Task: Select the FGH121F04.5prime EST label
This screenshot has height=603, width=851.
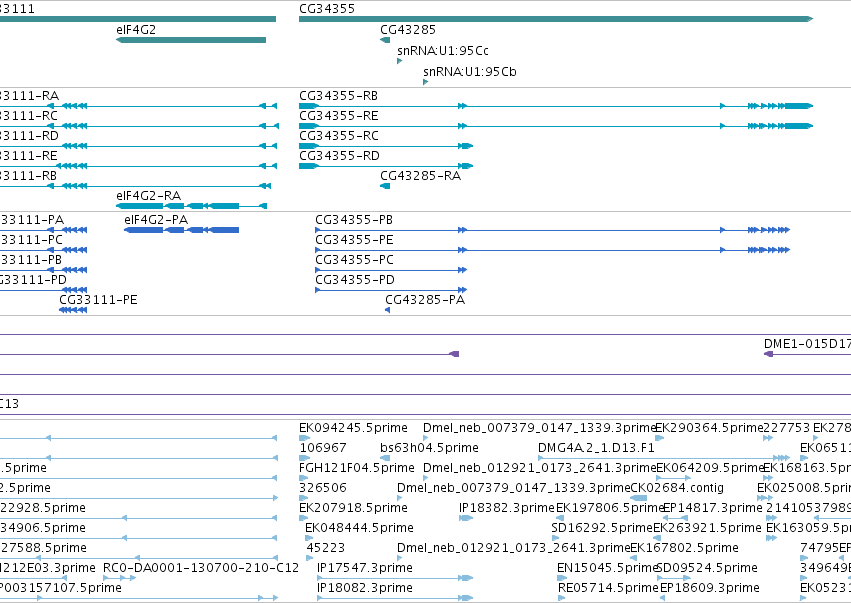Action: pos(357,468)
